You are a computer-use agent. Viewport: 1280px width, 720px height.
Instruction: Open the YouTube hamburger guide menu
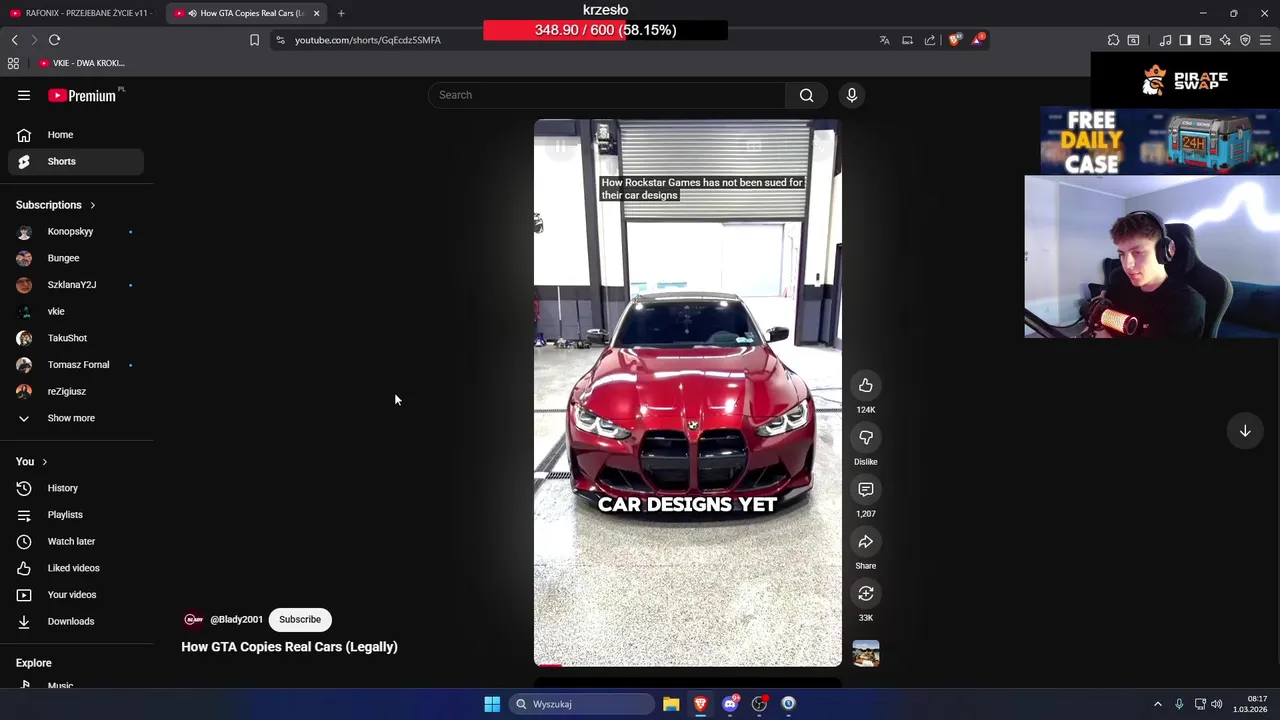[24, 95]
